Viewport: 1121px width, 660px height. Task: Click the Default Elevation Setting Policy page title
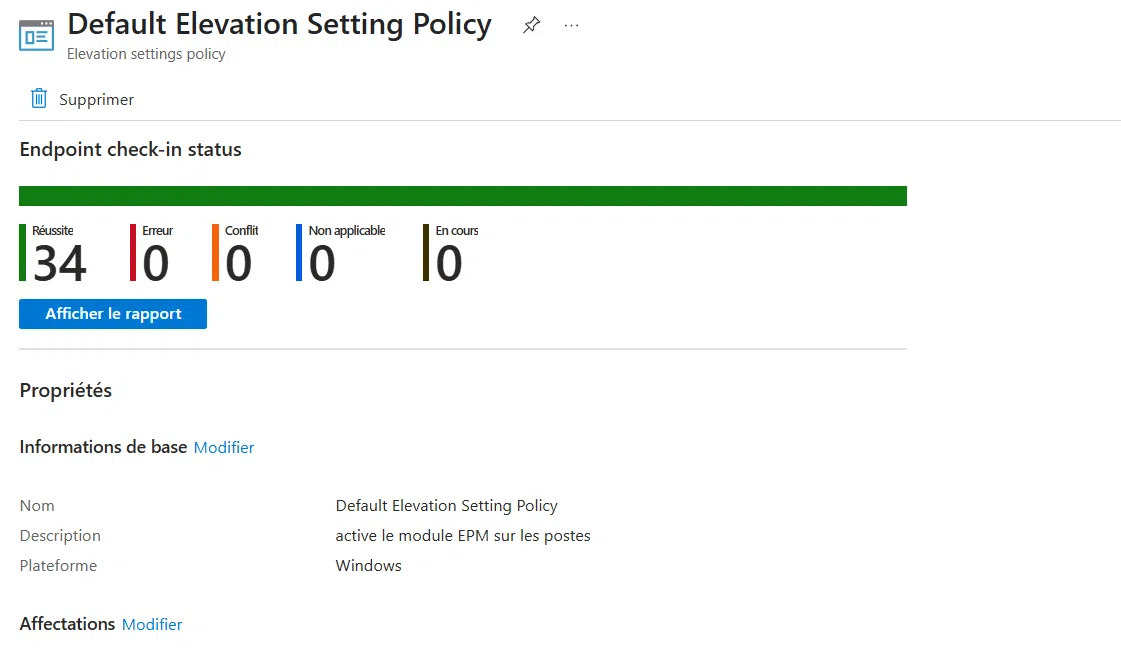click(279, 24)
